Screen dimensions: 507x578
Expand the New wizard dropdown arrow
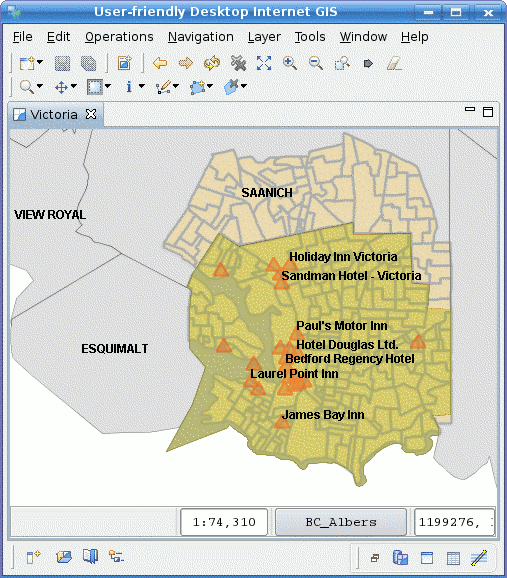40,62
